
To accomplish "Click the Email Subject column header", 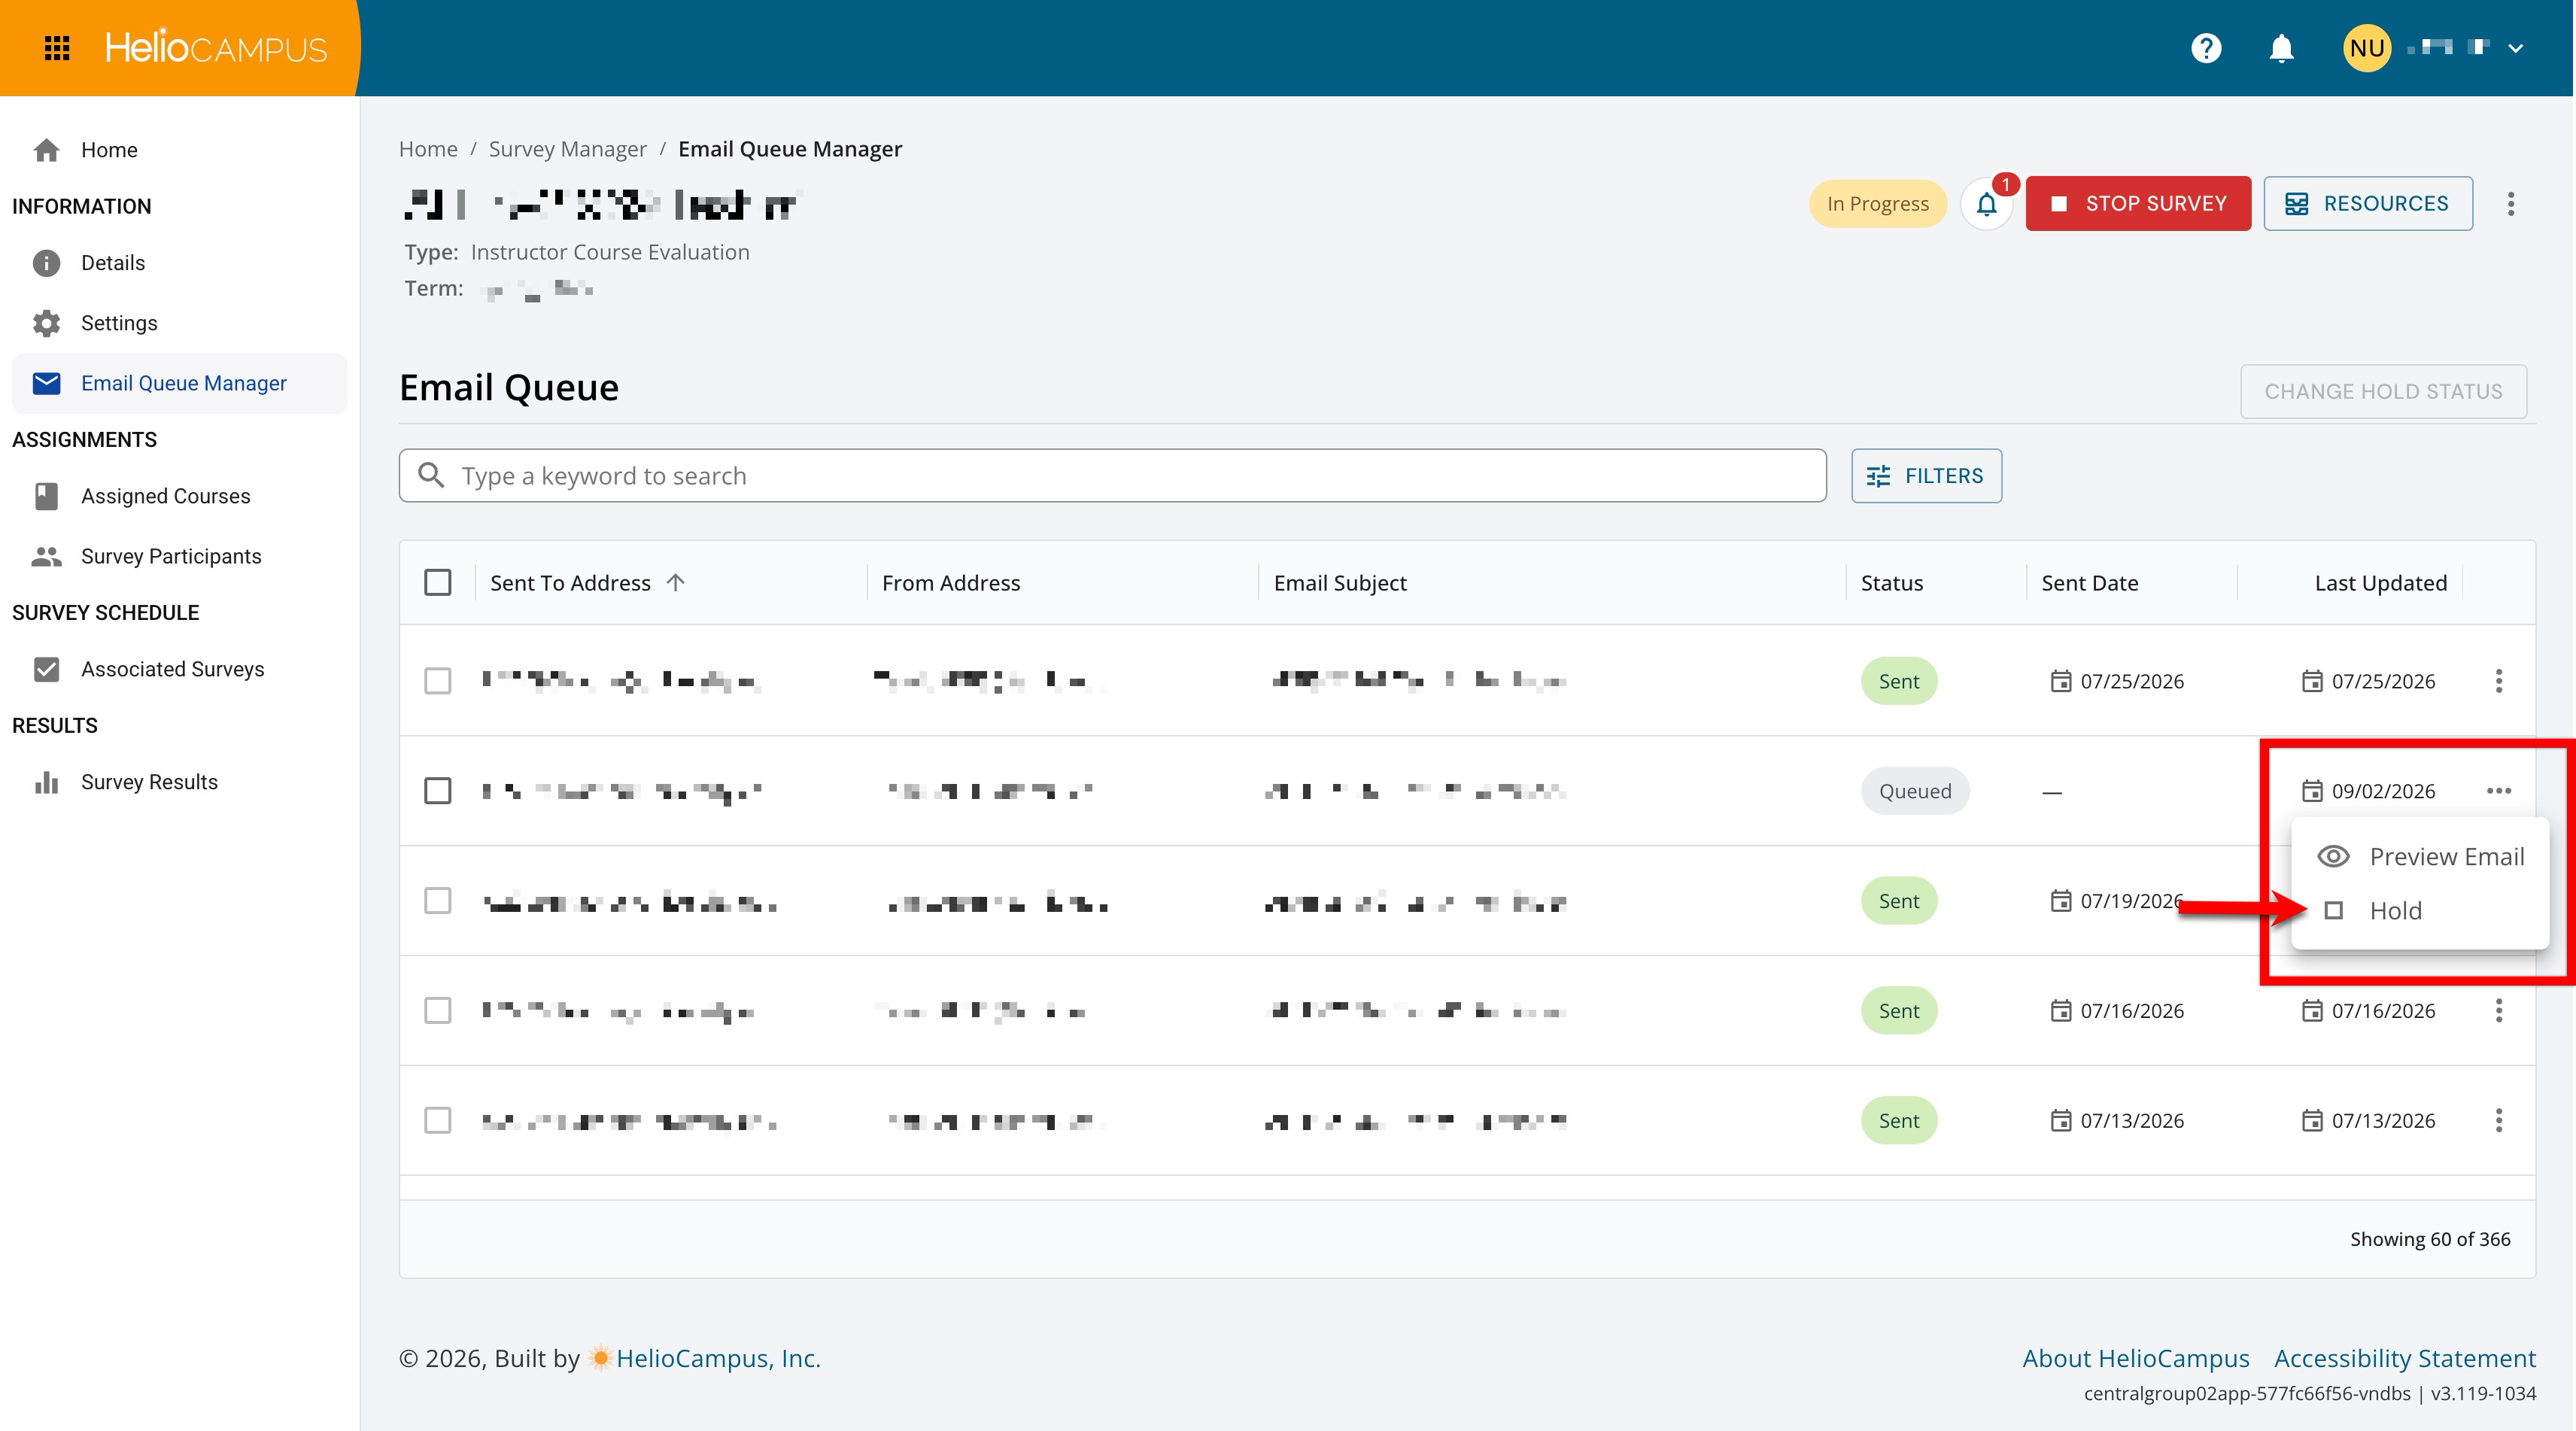I will click(x=1340, y=582).
